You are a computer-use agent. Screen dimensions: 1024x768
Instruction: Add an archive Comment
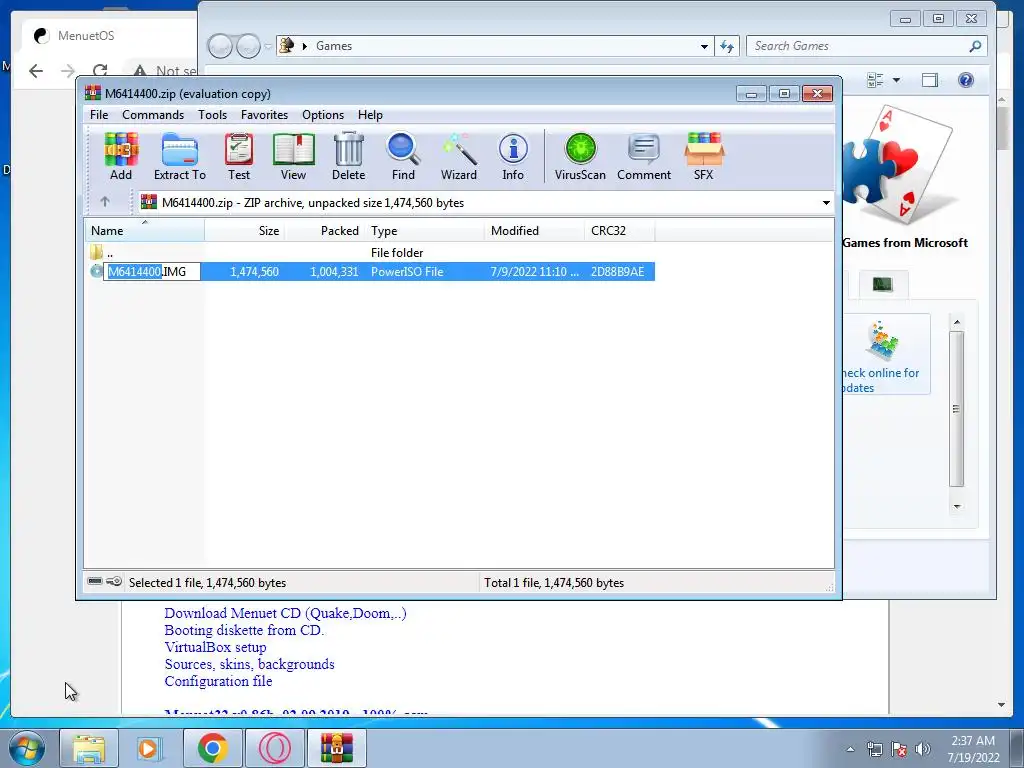644,156
